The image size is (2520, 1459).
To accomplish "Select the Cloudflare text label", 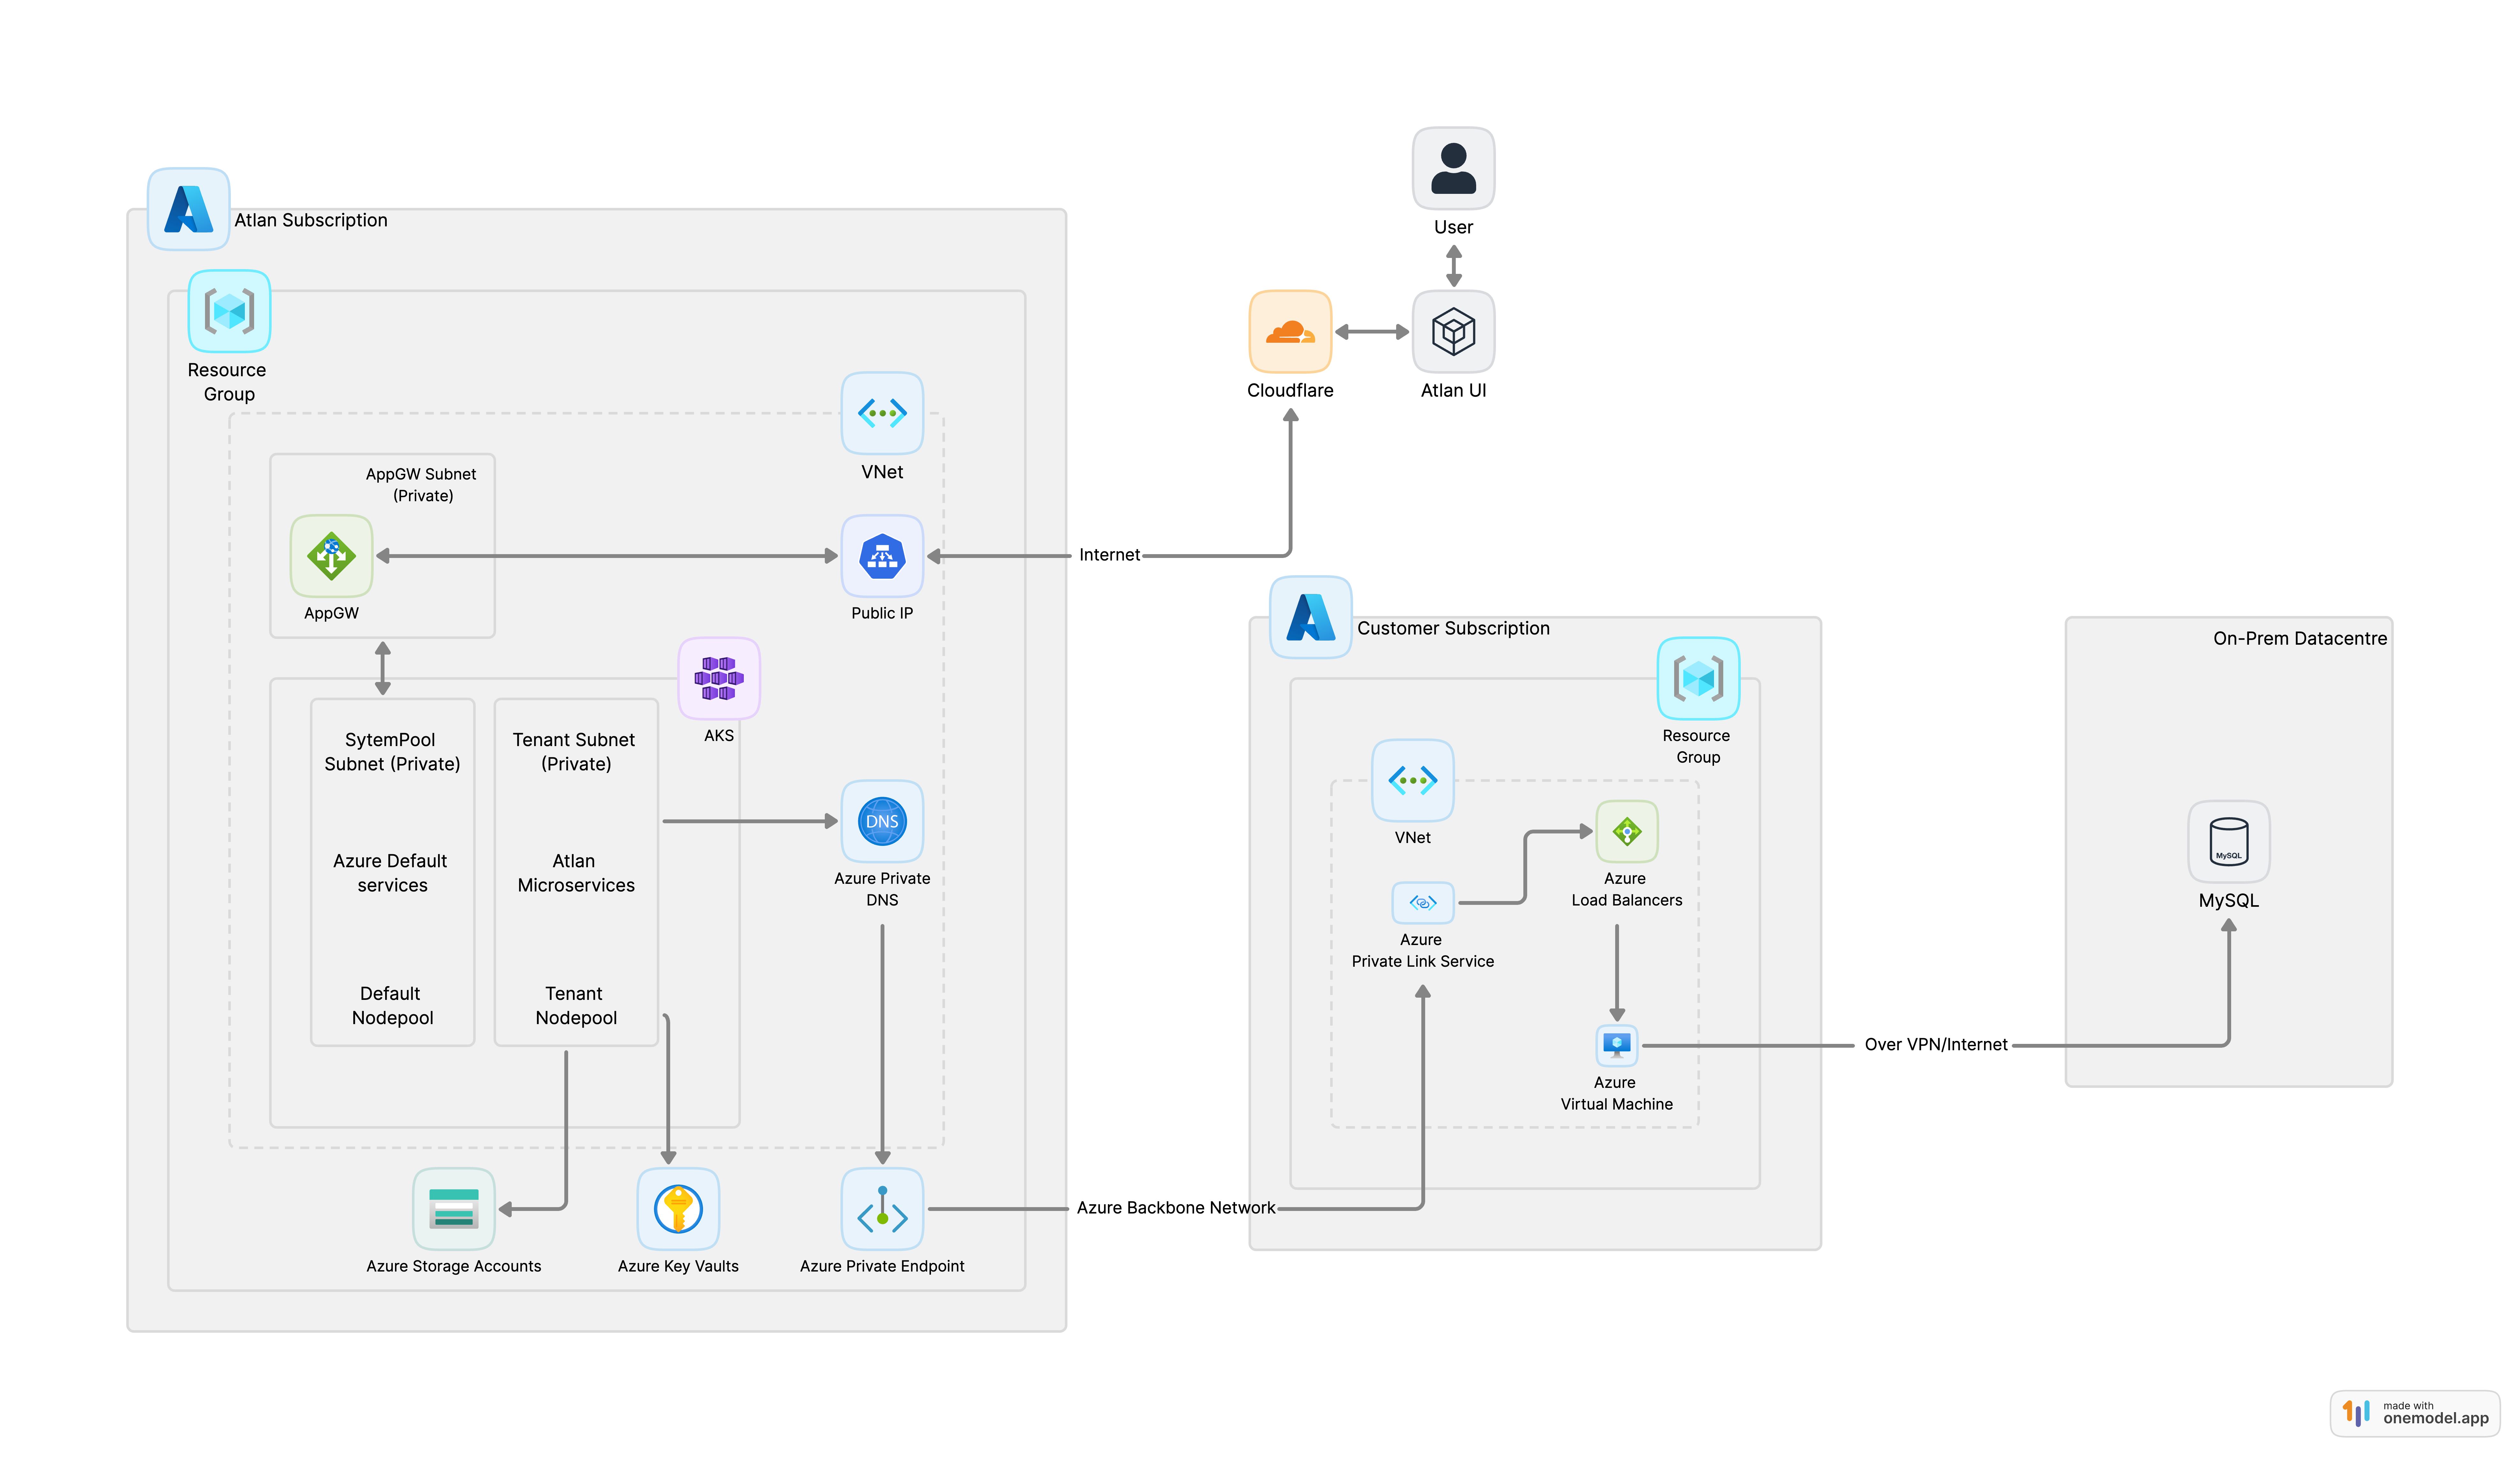I will tap(1290, 391).
